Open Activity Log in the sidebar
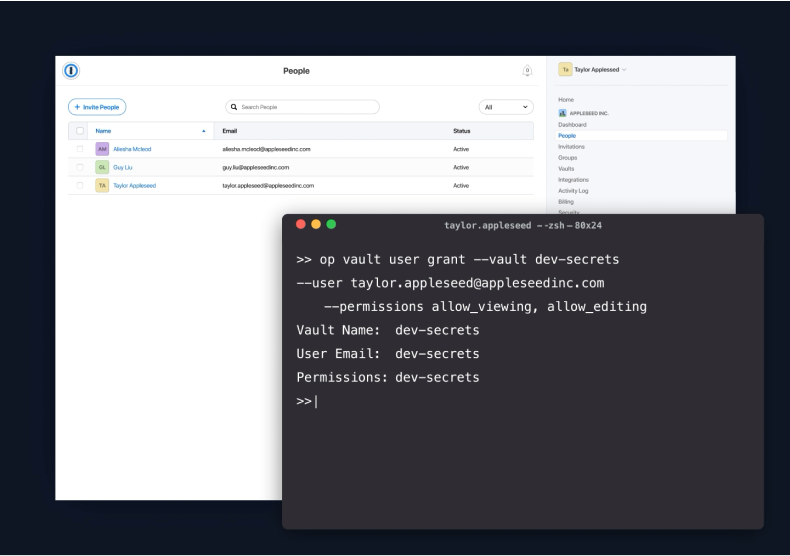This screenshot has height=556, width=790. 573,191
